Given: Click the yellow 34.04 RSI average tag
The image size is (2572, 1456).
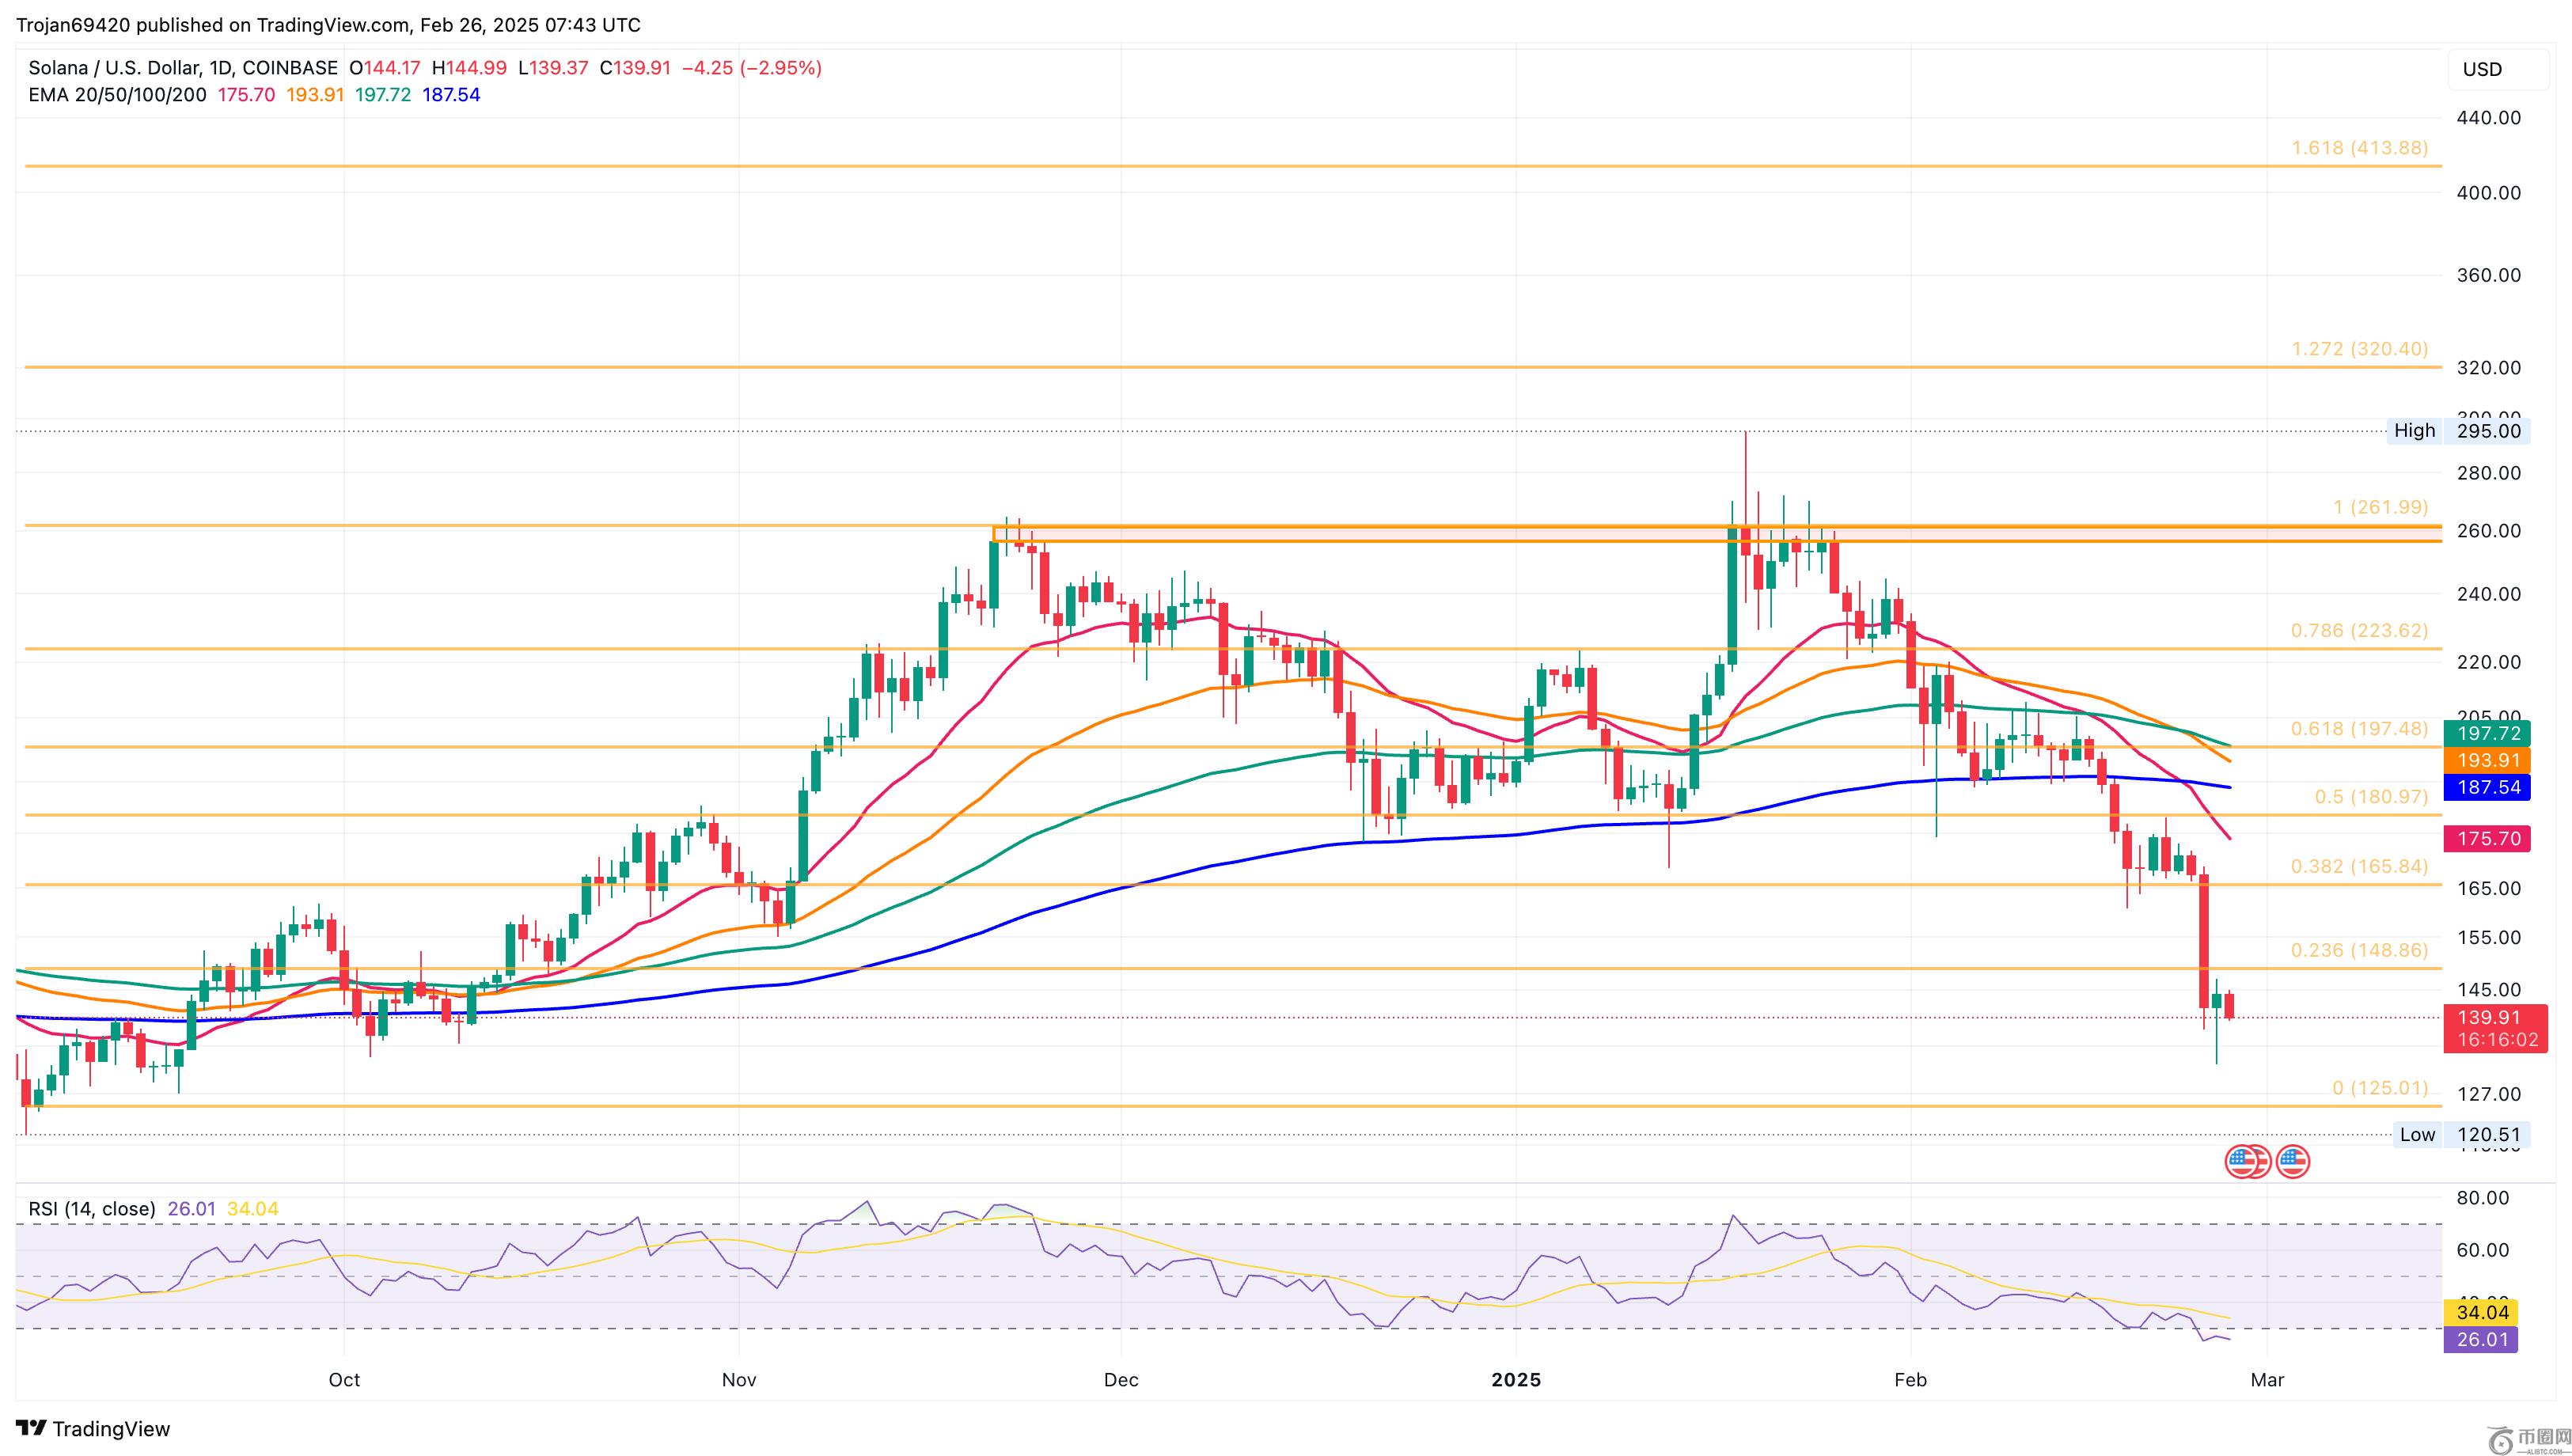Looking at the screenshot, I should coord(2481,1312).
